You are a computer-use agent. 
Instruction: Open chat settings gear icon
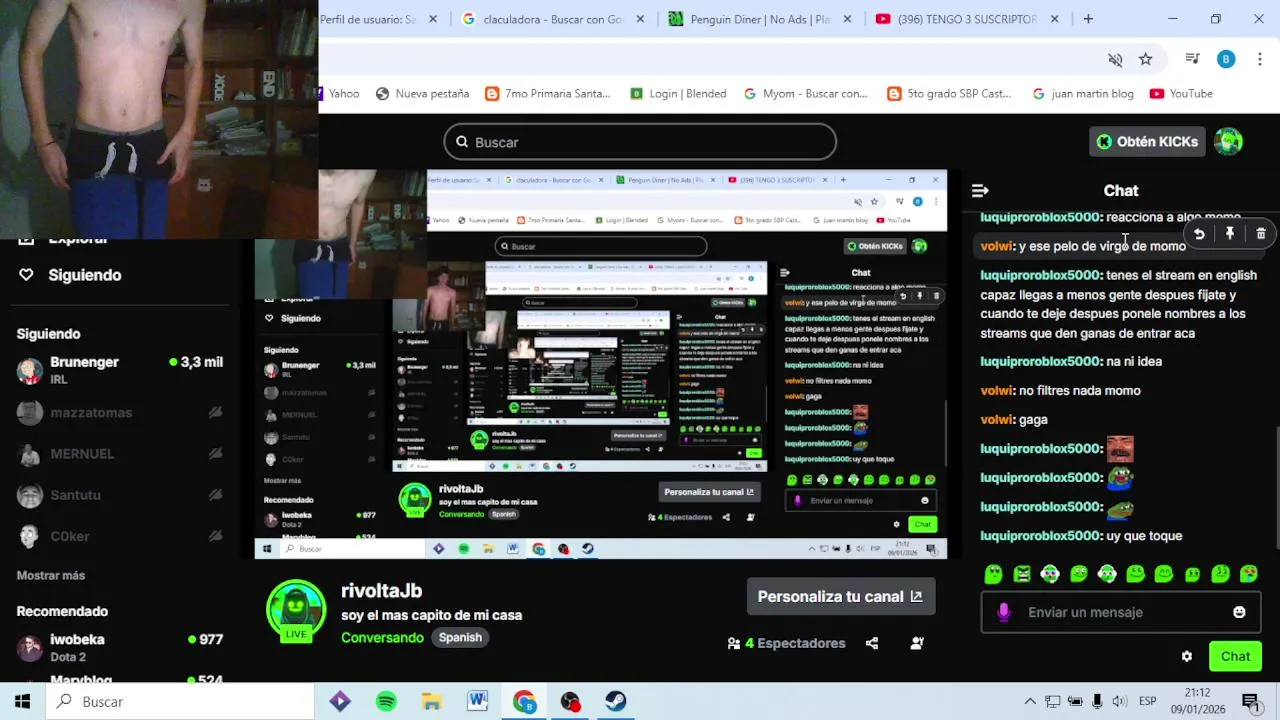(1187, 656)
